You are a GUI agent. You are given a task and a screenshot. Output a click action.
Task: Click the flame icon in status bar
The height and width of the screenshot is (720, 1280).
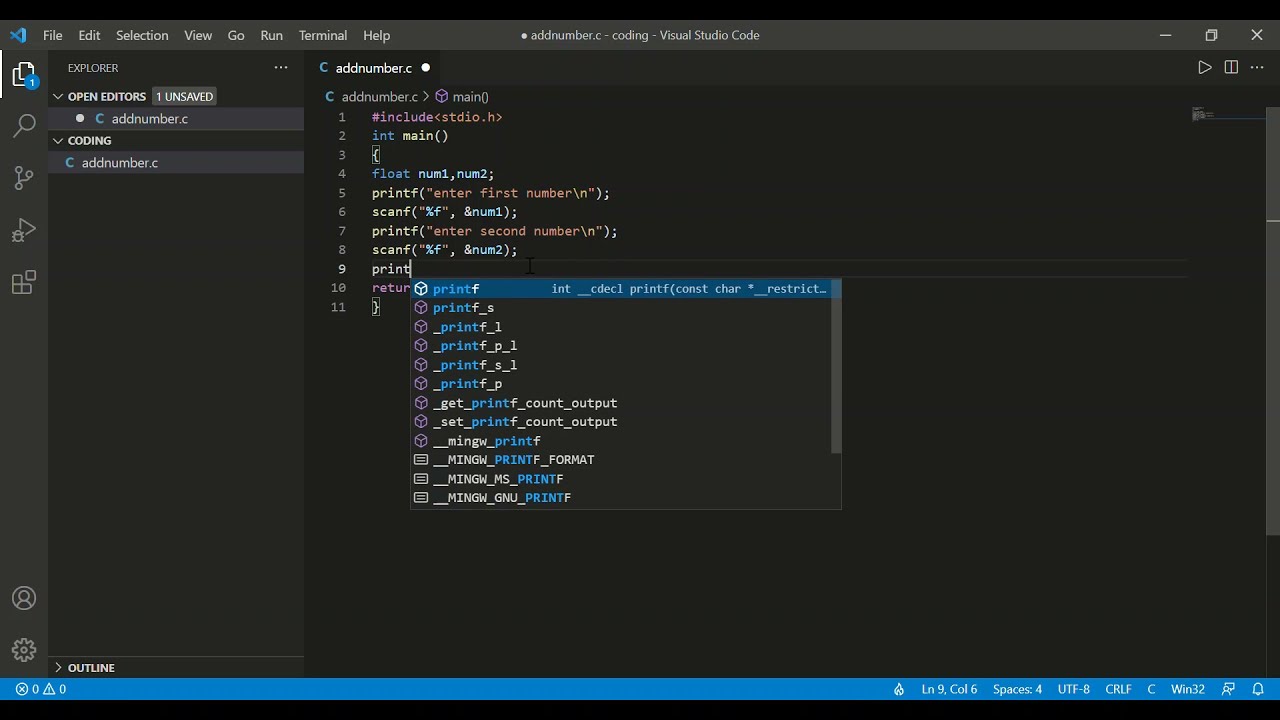[x=899, y=689]
